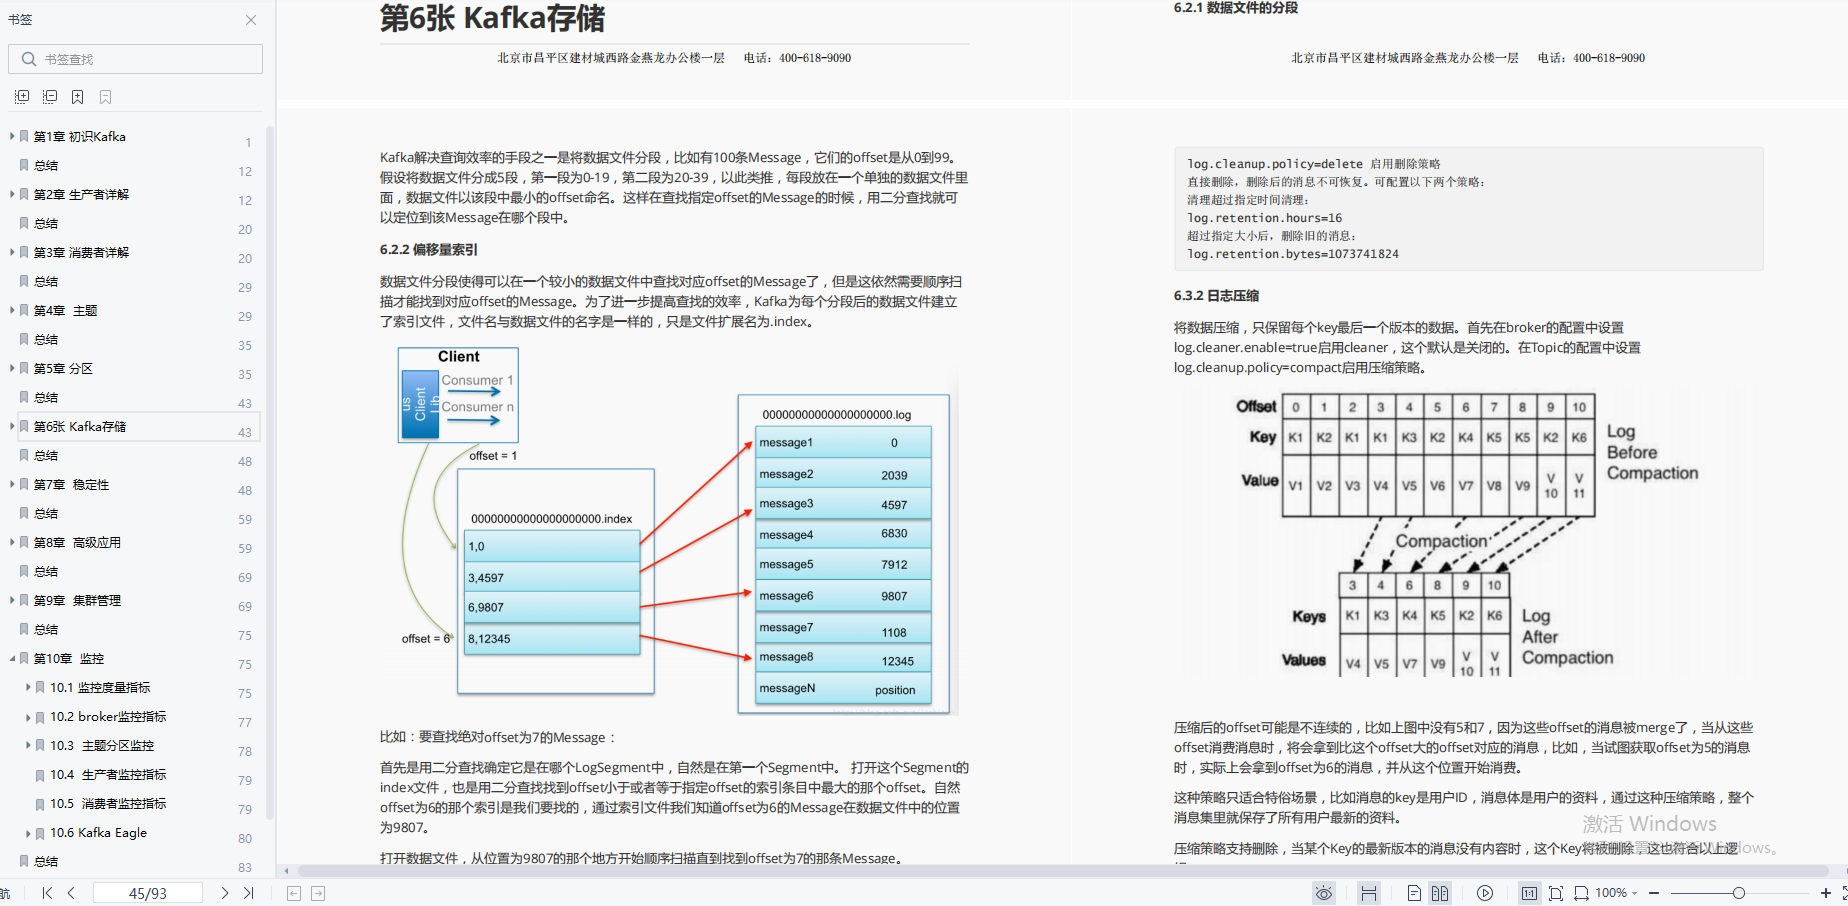Open the 100% zoom level dropdown
The height and width of the screenshot is (906, 1848).
coord(1610,893)
